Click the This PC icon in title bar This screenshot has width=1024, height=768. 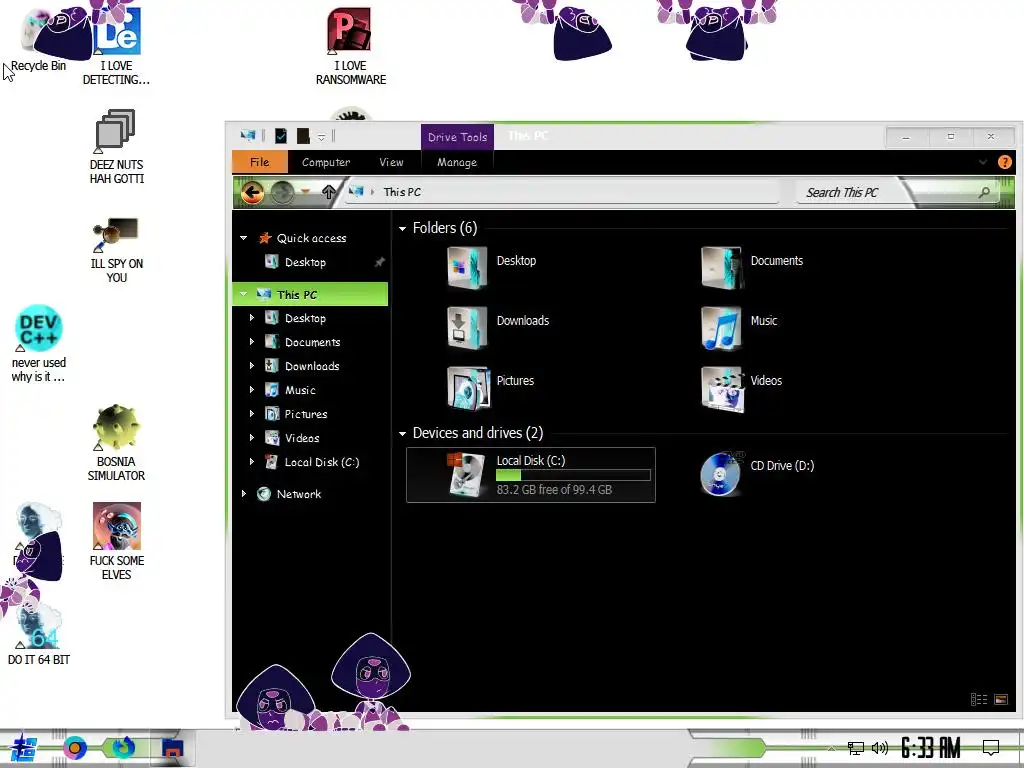248,136
